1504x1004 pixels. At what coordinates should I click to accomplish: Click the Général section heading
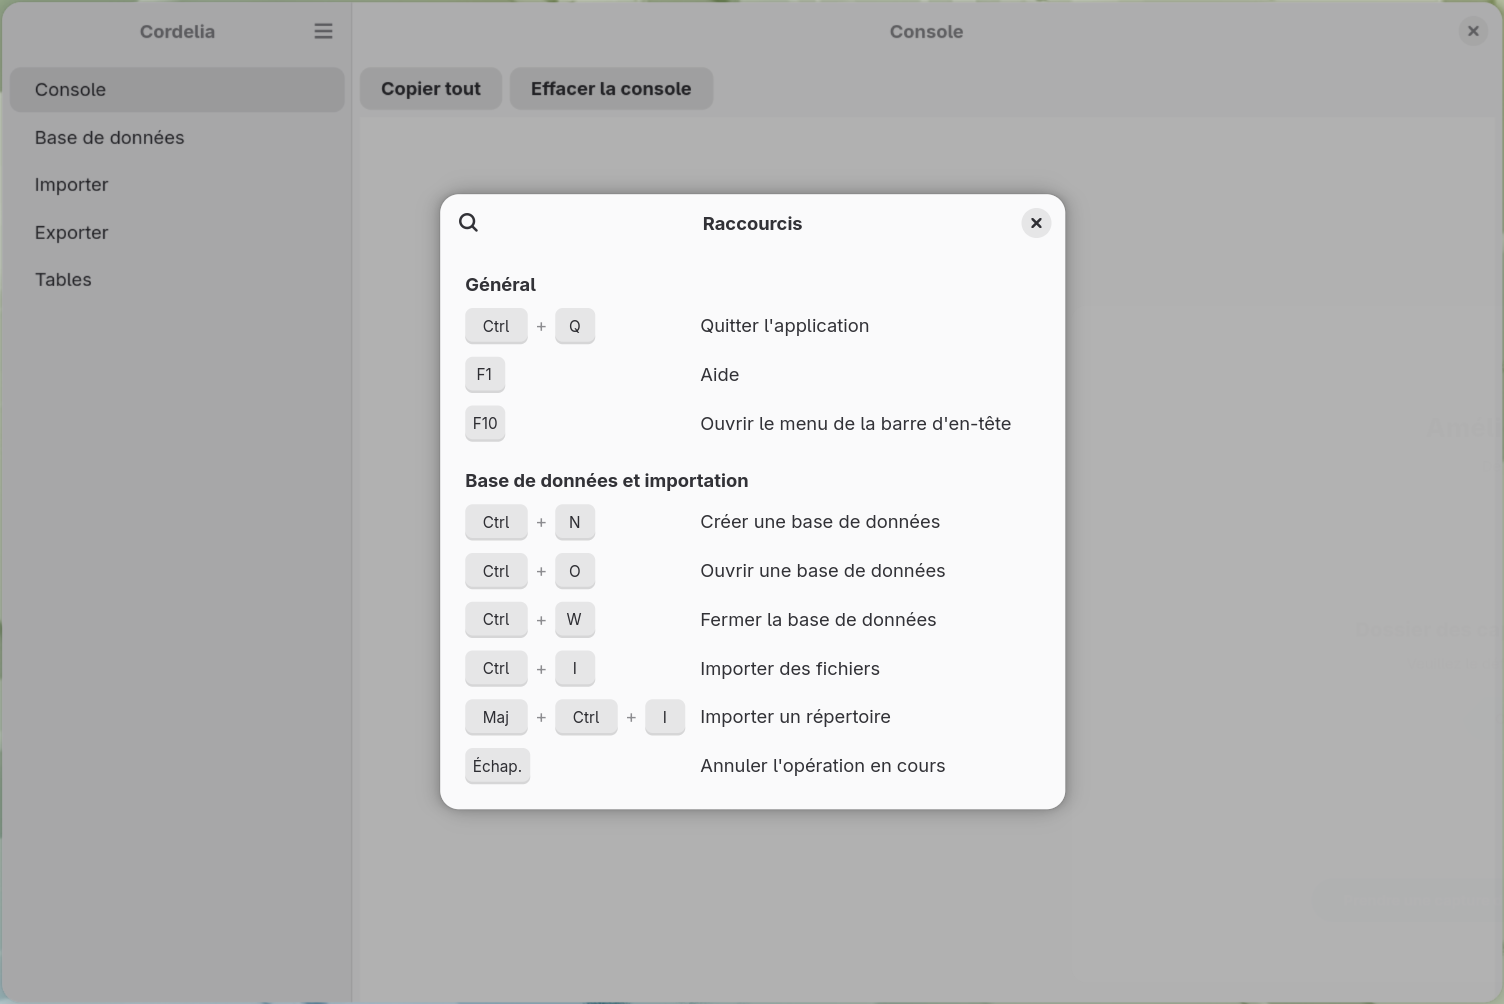click(x=500, y=285)
